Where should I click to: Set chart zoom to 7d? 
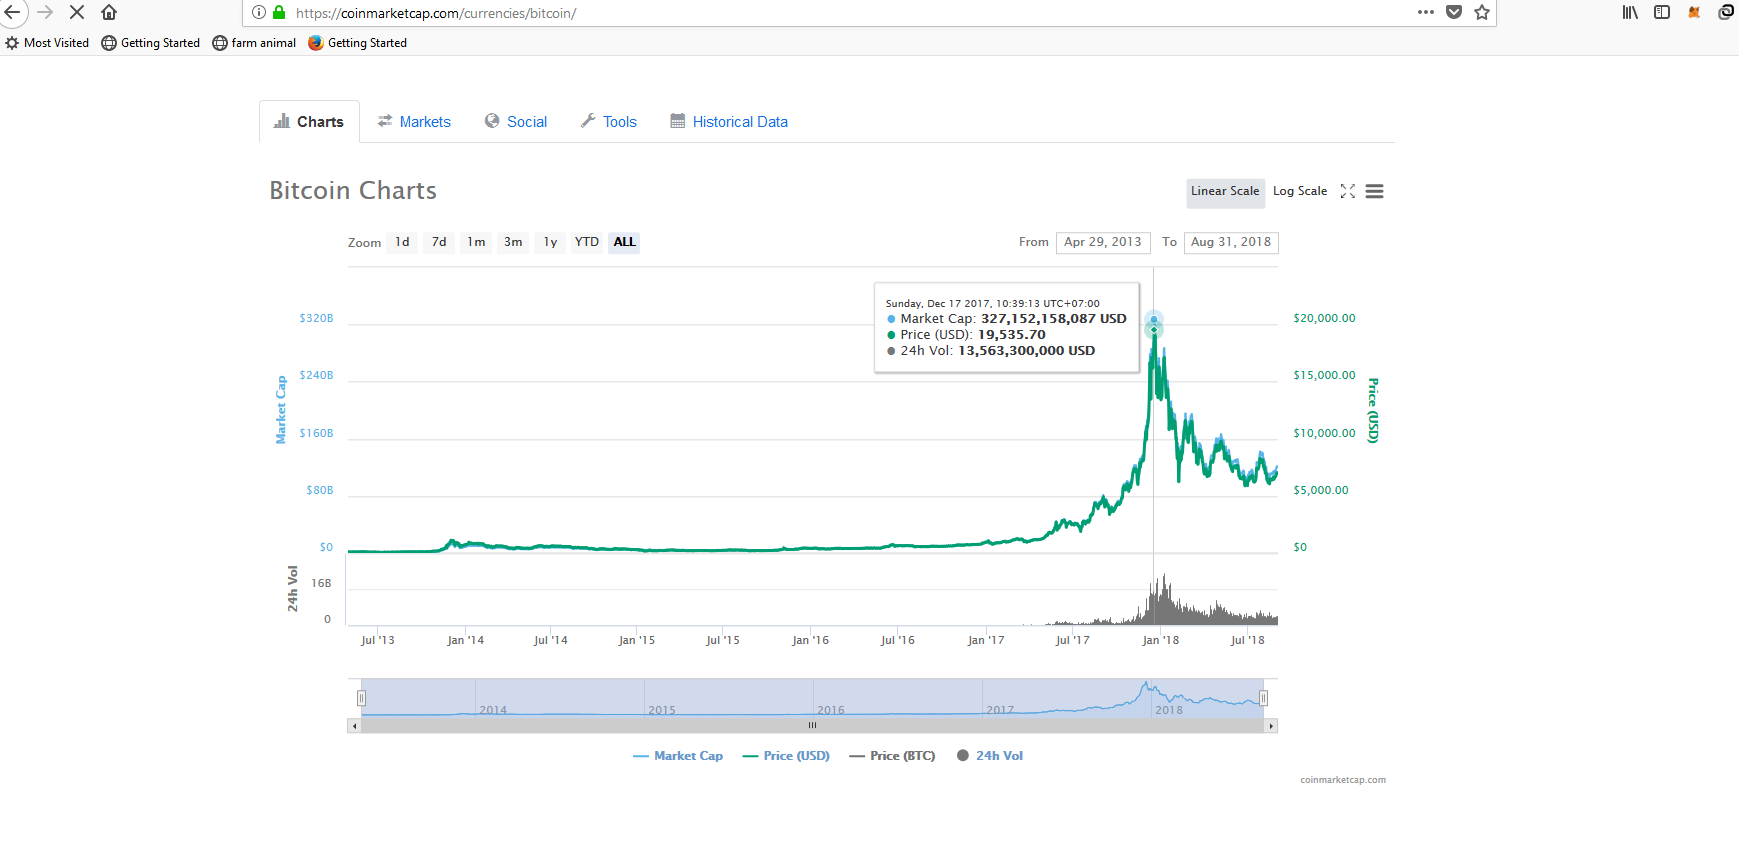point(439,242)
